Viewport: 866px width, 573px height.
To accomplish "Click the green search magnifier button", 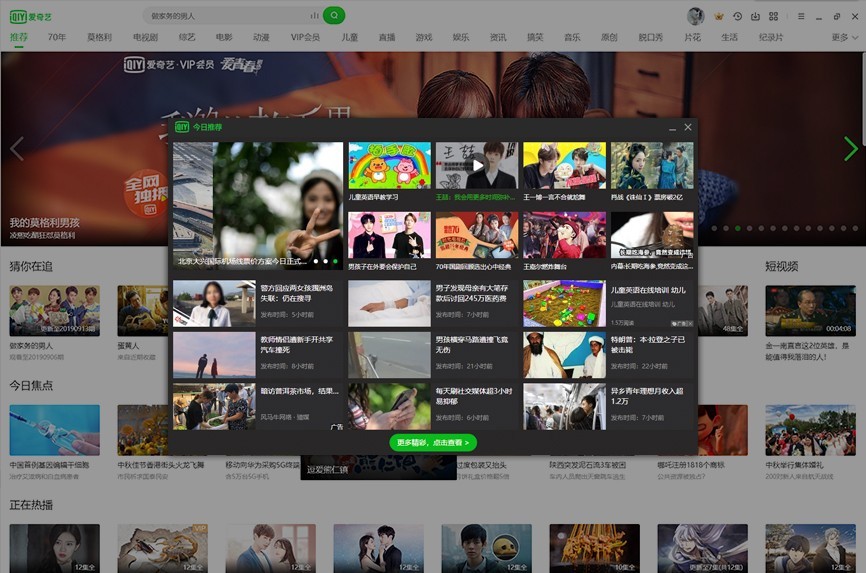I will [334, 15].
